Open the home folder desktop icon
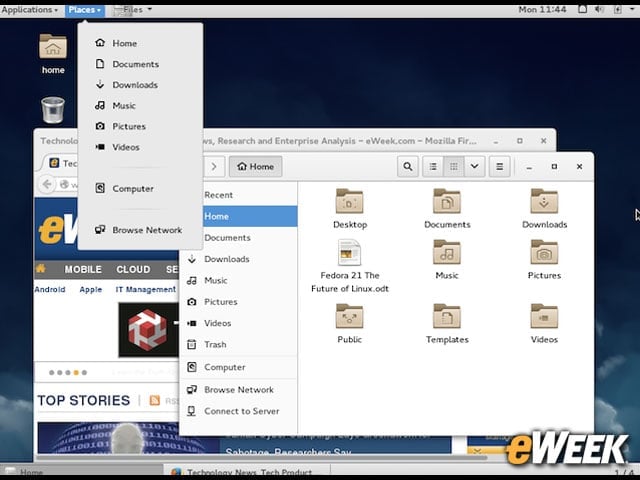 (53, 55)
